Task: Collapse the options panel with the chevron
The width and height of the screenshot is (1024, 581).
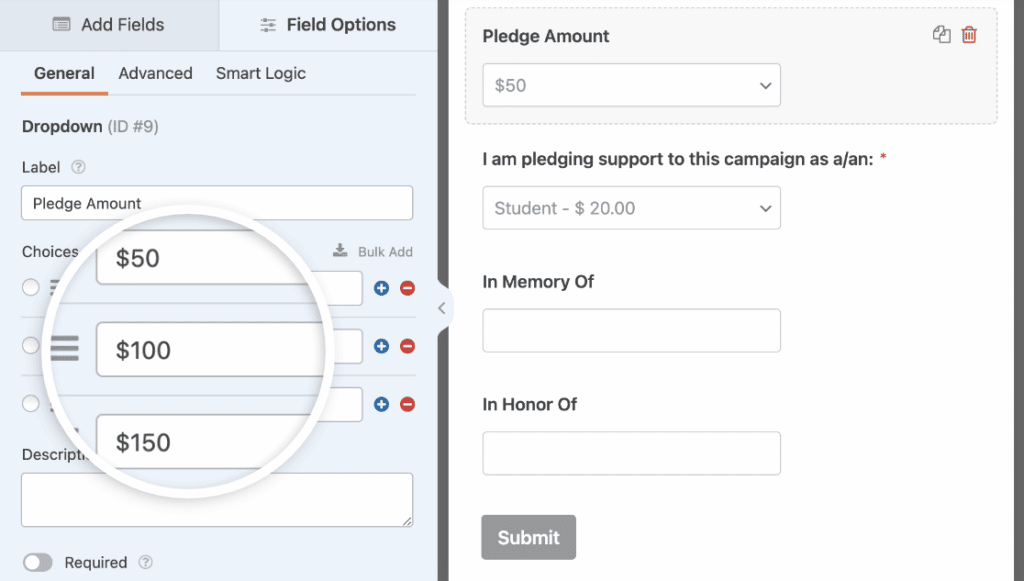Action: pos(443,308)
